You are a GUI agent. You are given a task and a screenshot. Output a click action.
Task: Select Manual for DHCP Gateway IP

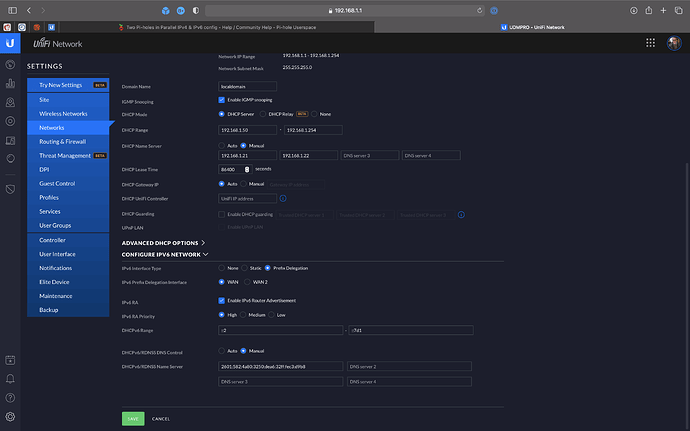coord(243,184)
